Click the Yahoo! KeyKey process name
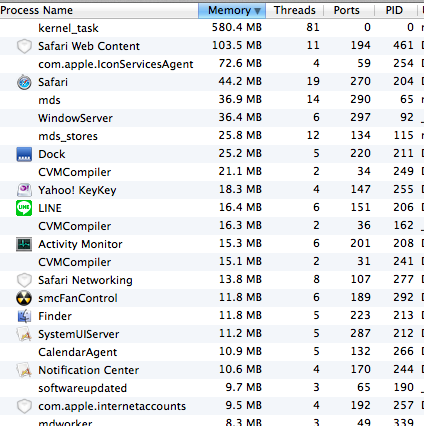424x426 pixels. tap(77, 190)
